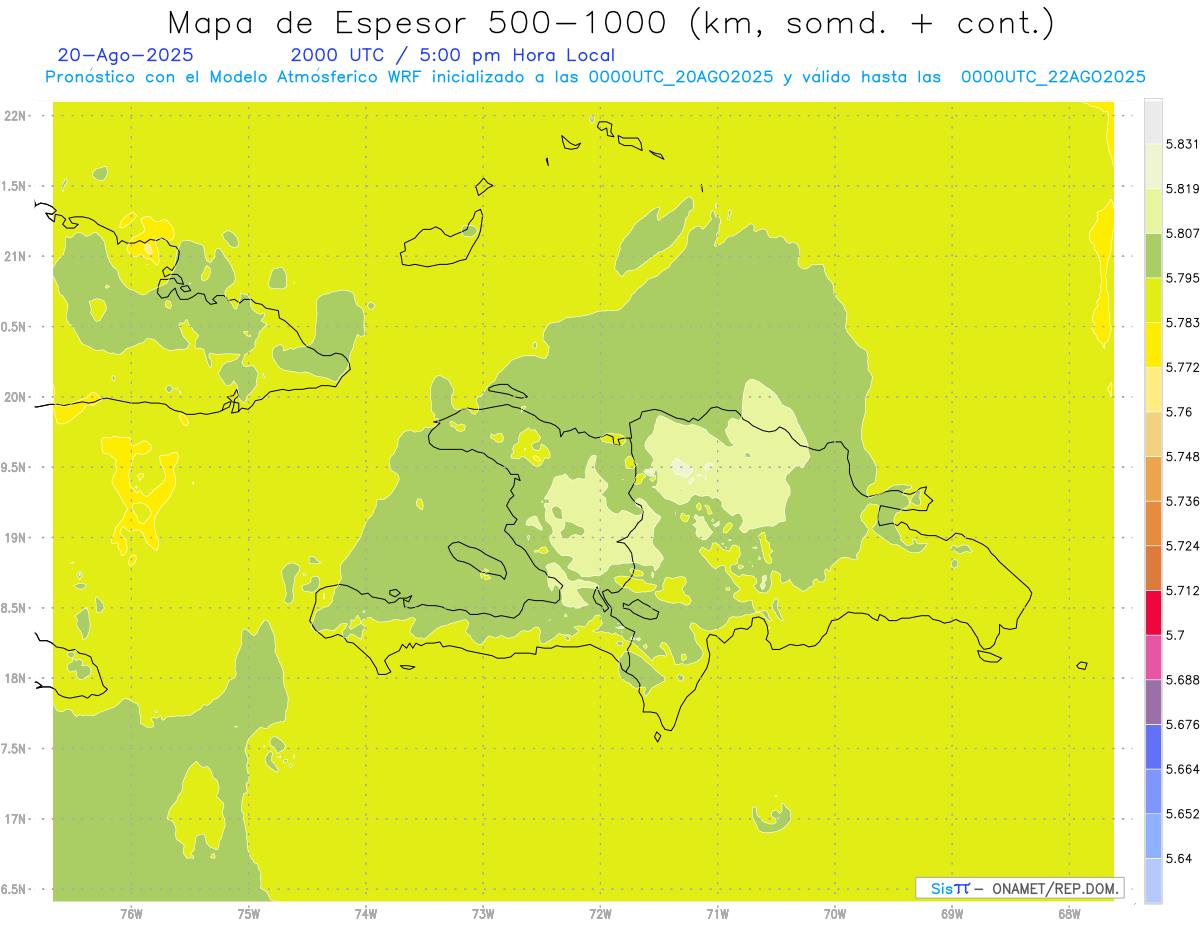Click the 5.652 colorbar value
Image resolution: width=1200 pixels, height=927 pixels.
click(x=1182, y=814)
